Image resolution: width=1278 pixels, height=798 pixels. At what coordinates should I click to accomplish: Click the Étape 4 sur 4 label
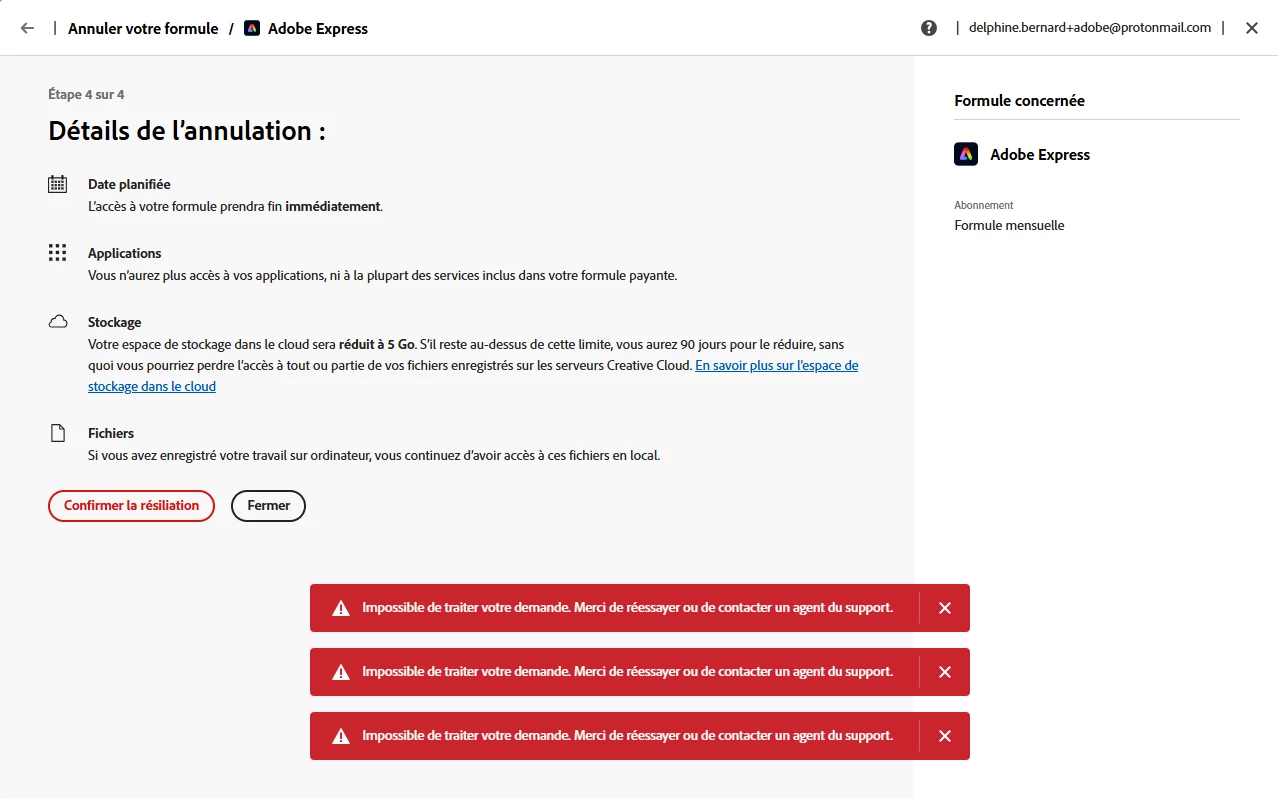[86, 95]
